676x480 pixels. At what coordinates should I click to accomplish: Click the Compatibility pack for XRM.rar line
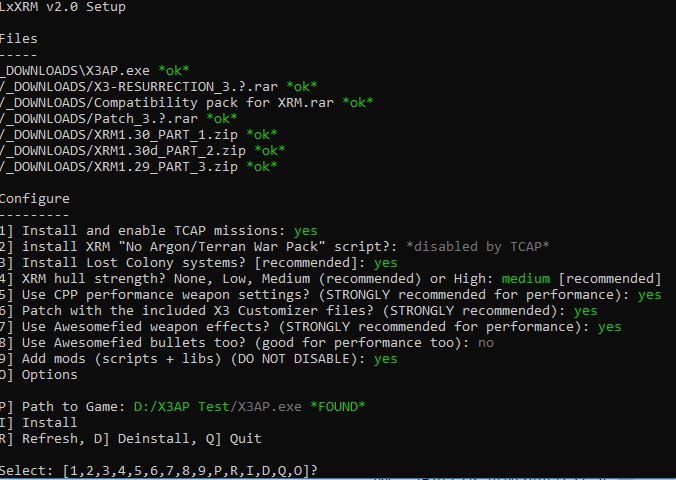pyautogui.click(x=186, y=103)
